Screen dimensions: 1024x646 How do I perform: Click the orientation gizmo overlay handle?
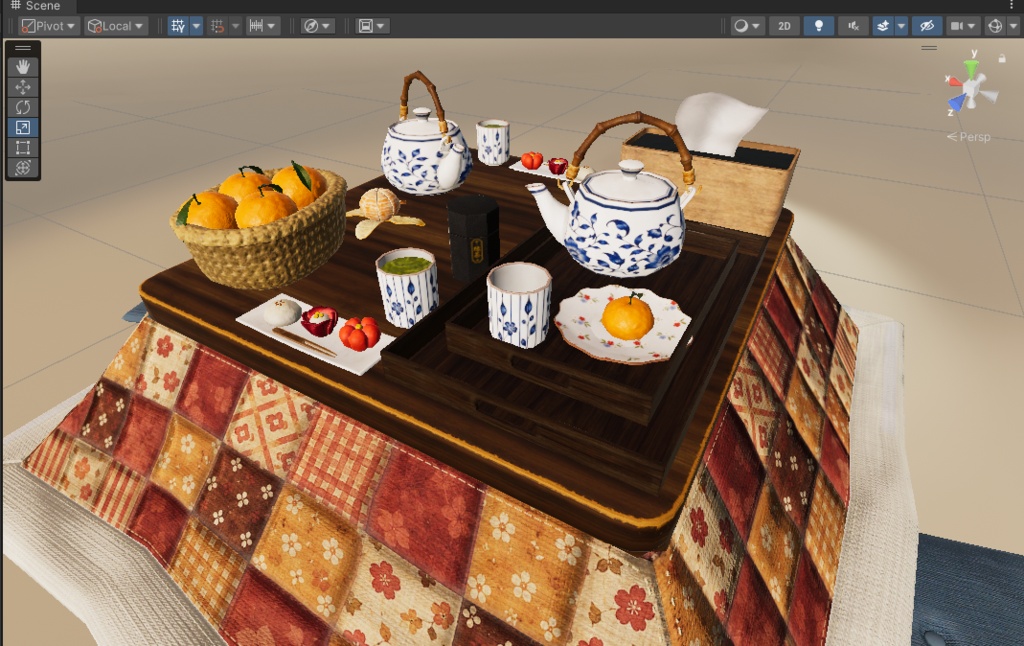[x=929, y=48]
